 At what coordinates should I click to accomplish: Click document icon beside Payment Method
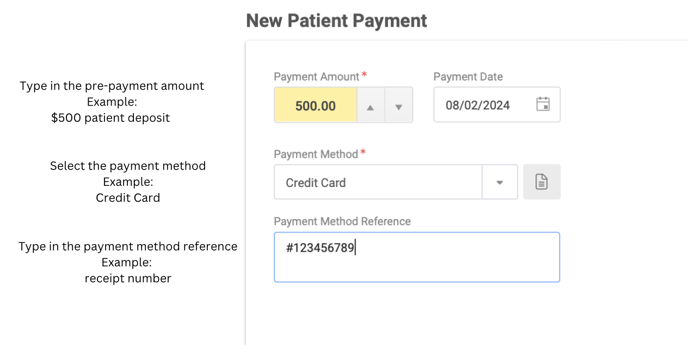pos(541,182)
